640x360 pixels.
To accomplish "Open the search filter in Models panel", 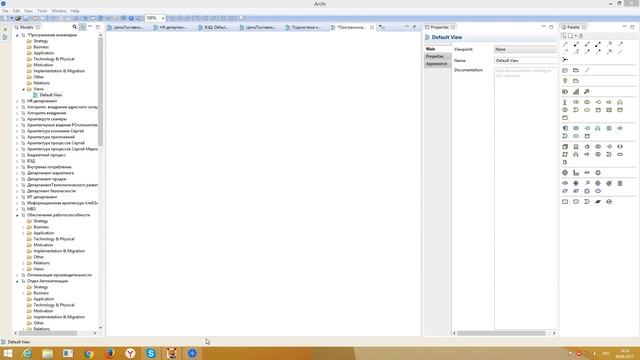I will (75, 27).
